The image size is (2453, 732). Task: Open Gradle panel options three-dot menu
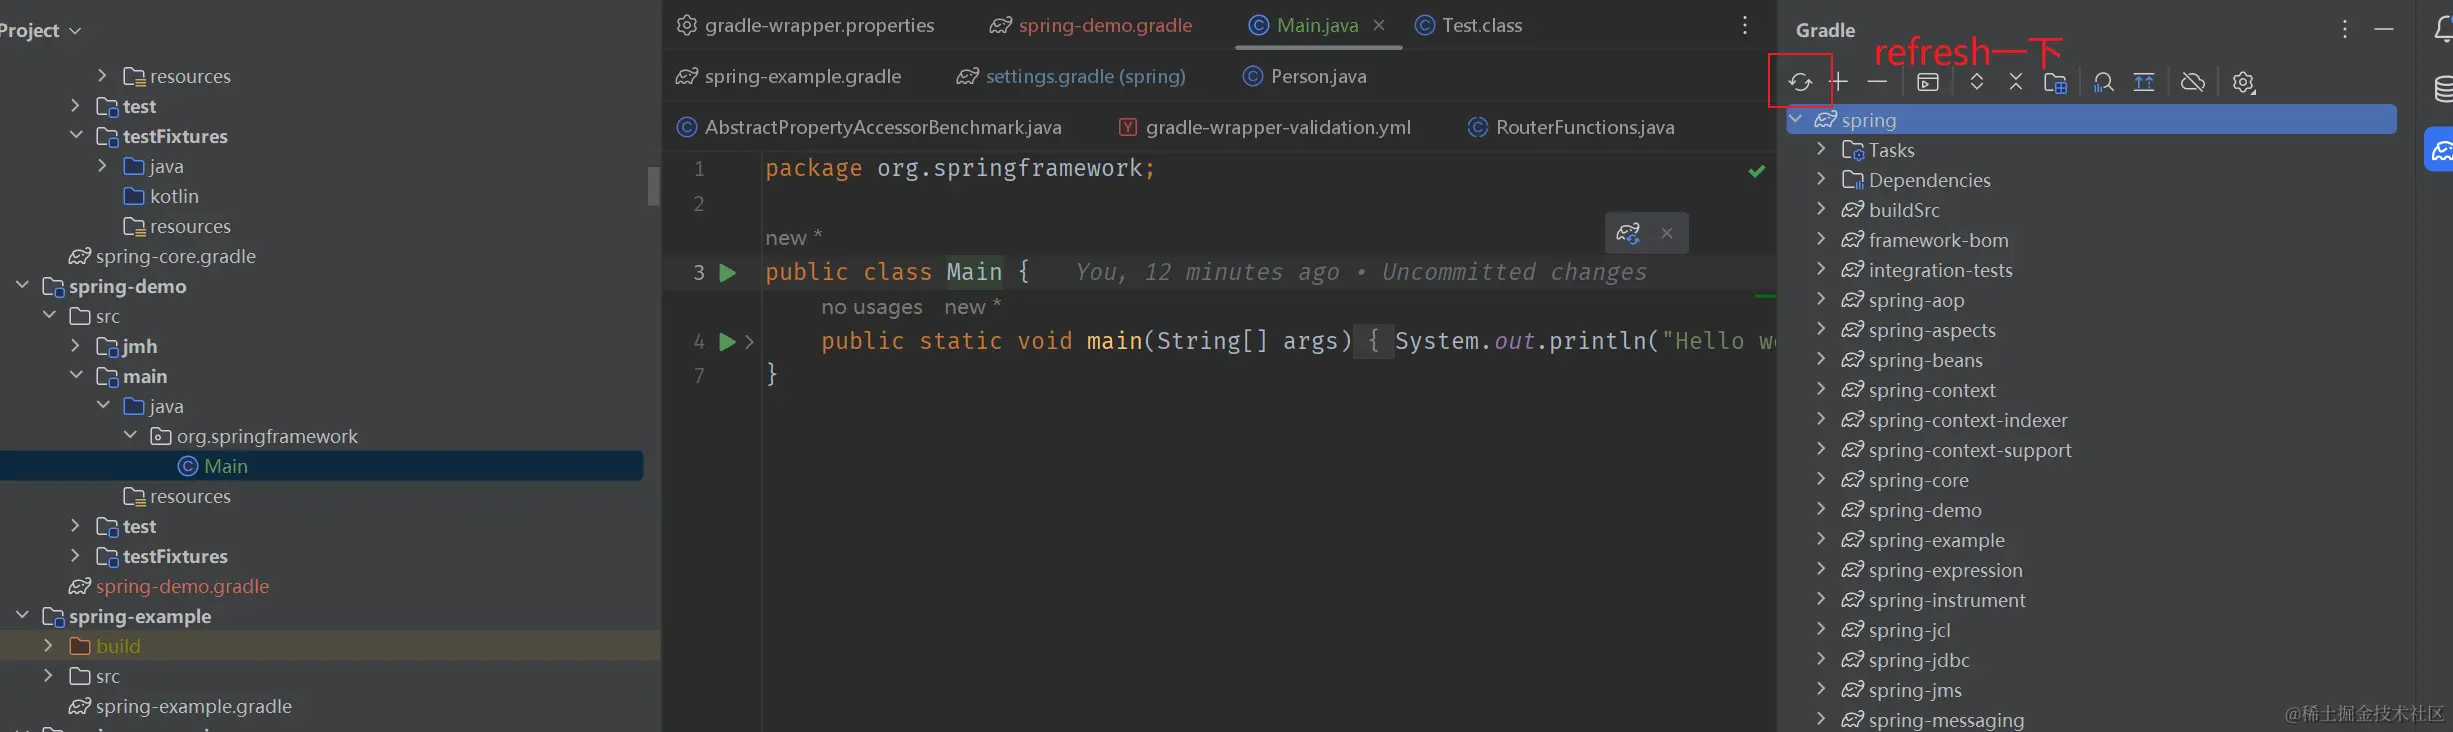click(x=2345, y=30)
